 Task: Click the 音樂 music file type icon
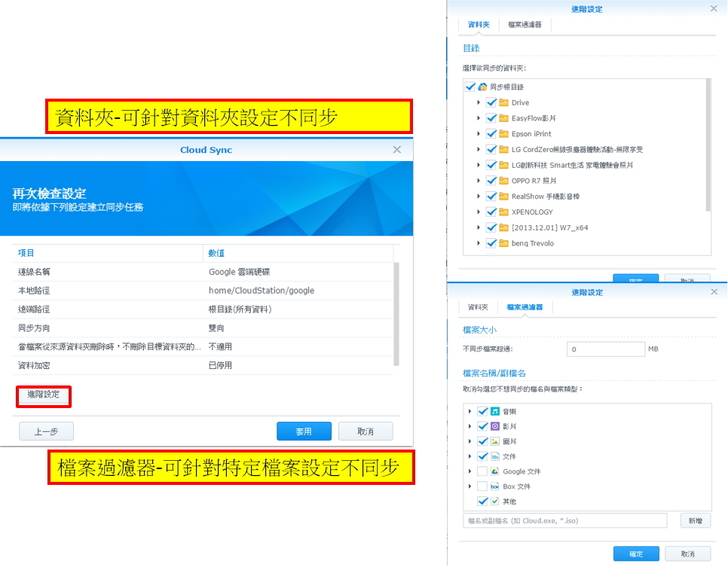495,411
